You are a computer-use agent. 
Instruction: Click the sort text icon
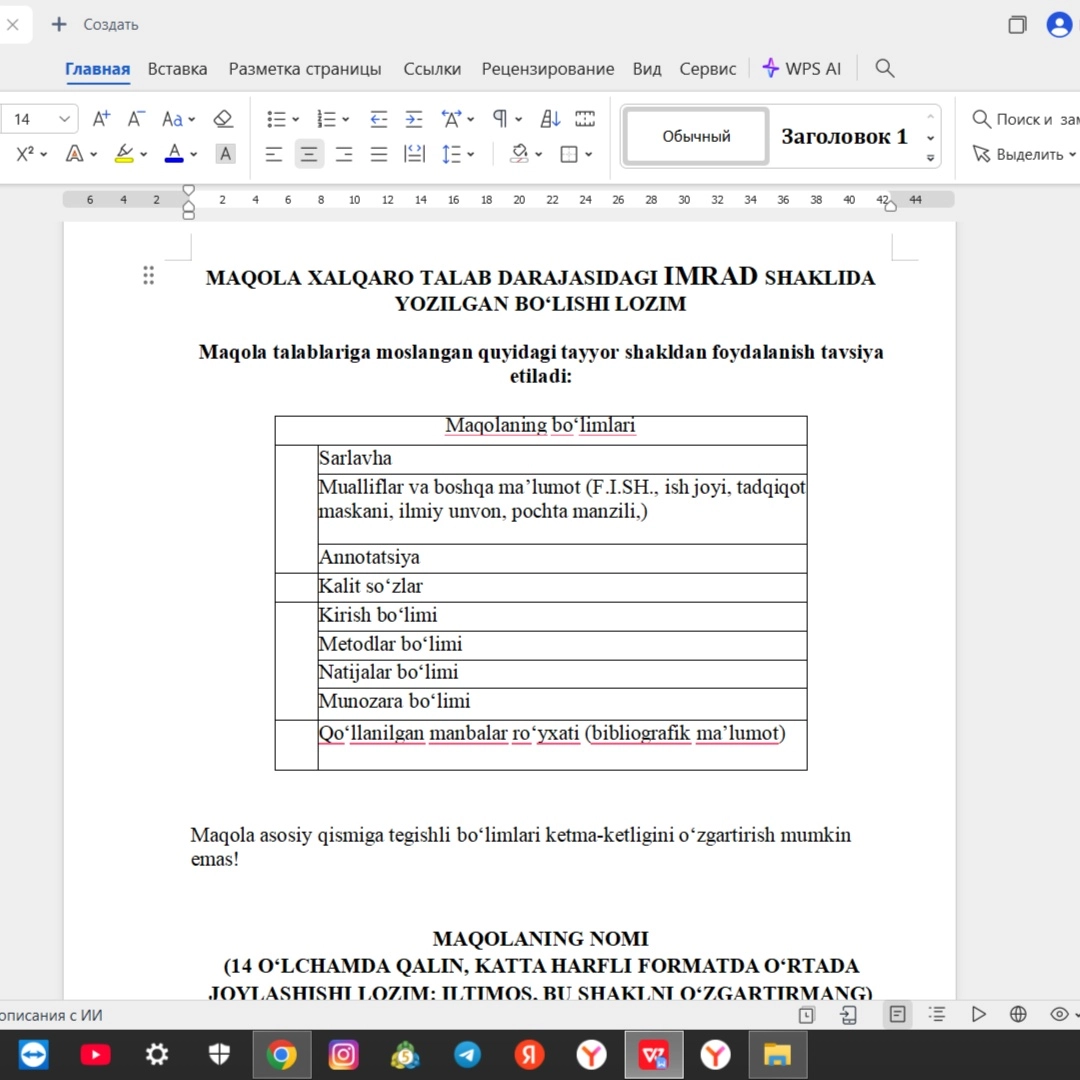tap(550, 119)
